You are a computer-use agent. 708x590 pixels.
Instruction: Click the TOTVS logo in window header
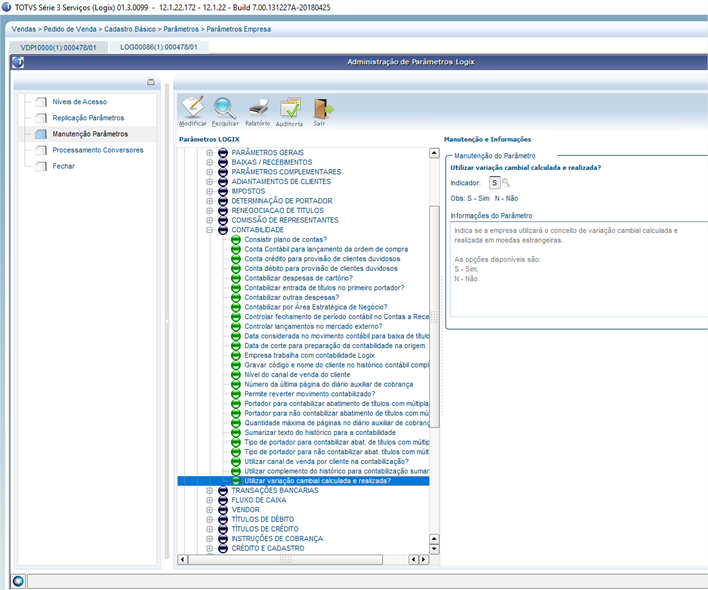pyautogui.click(x=18, y=62)
